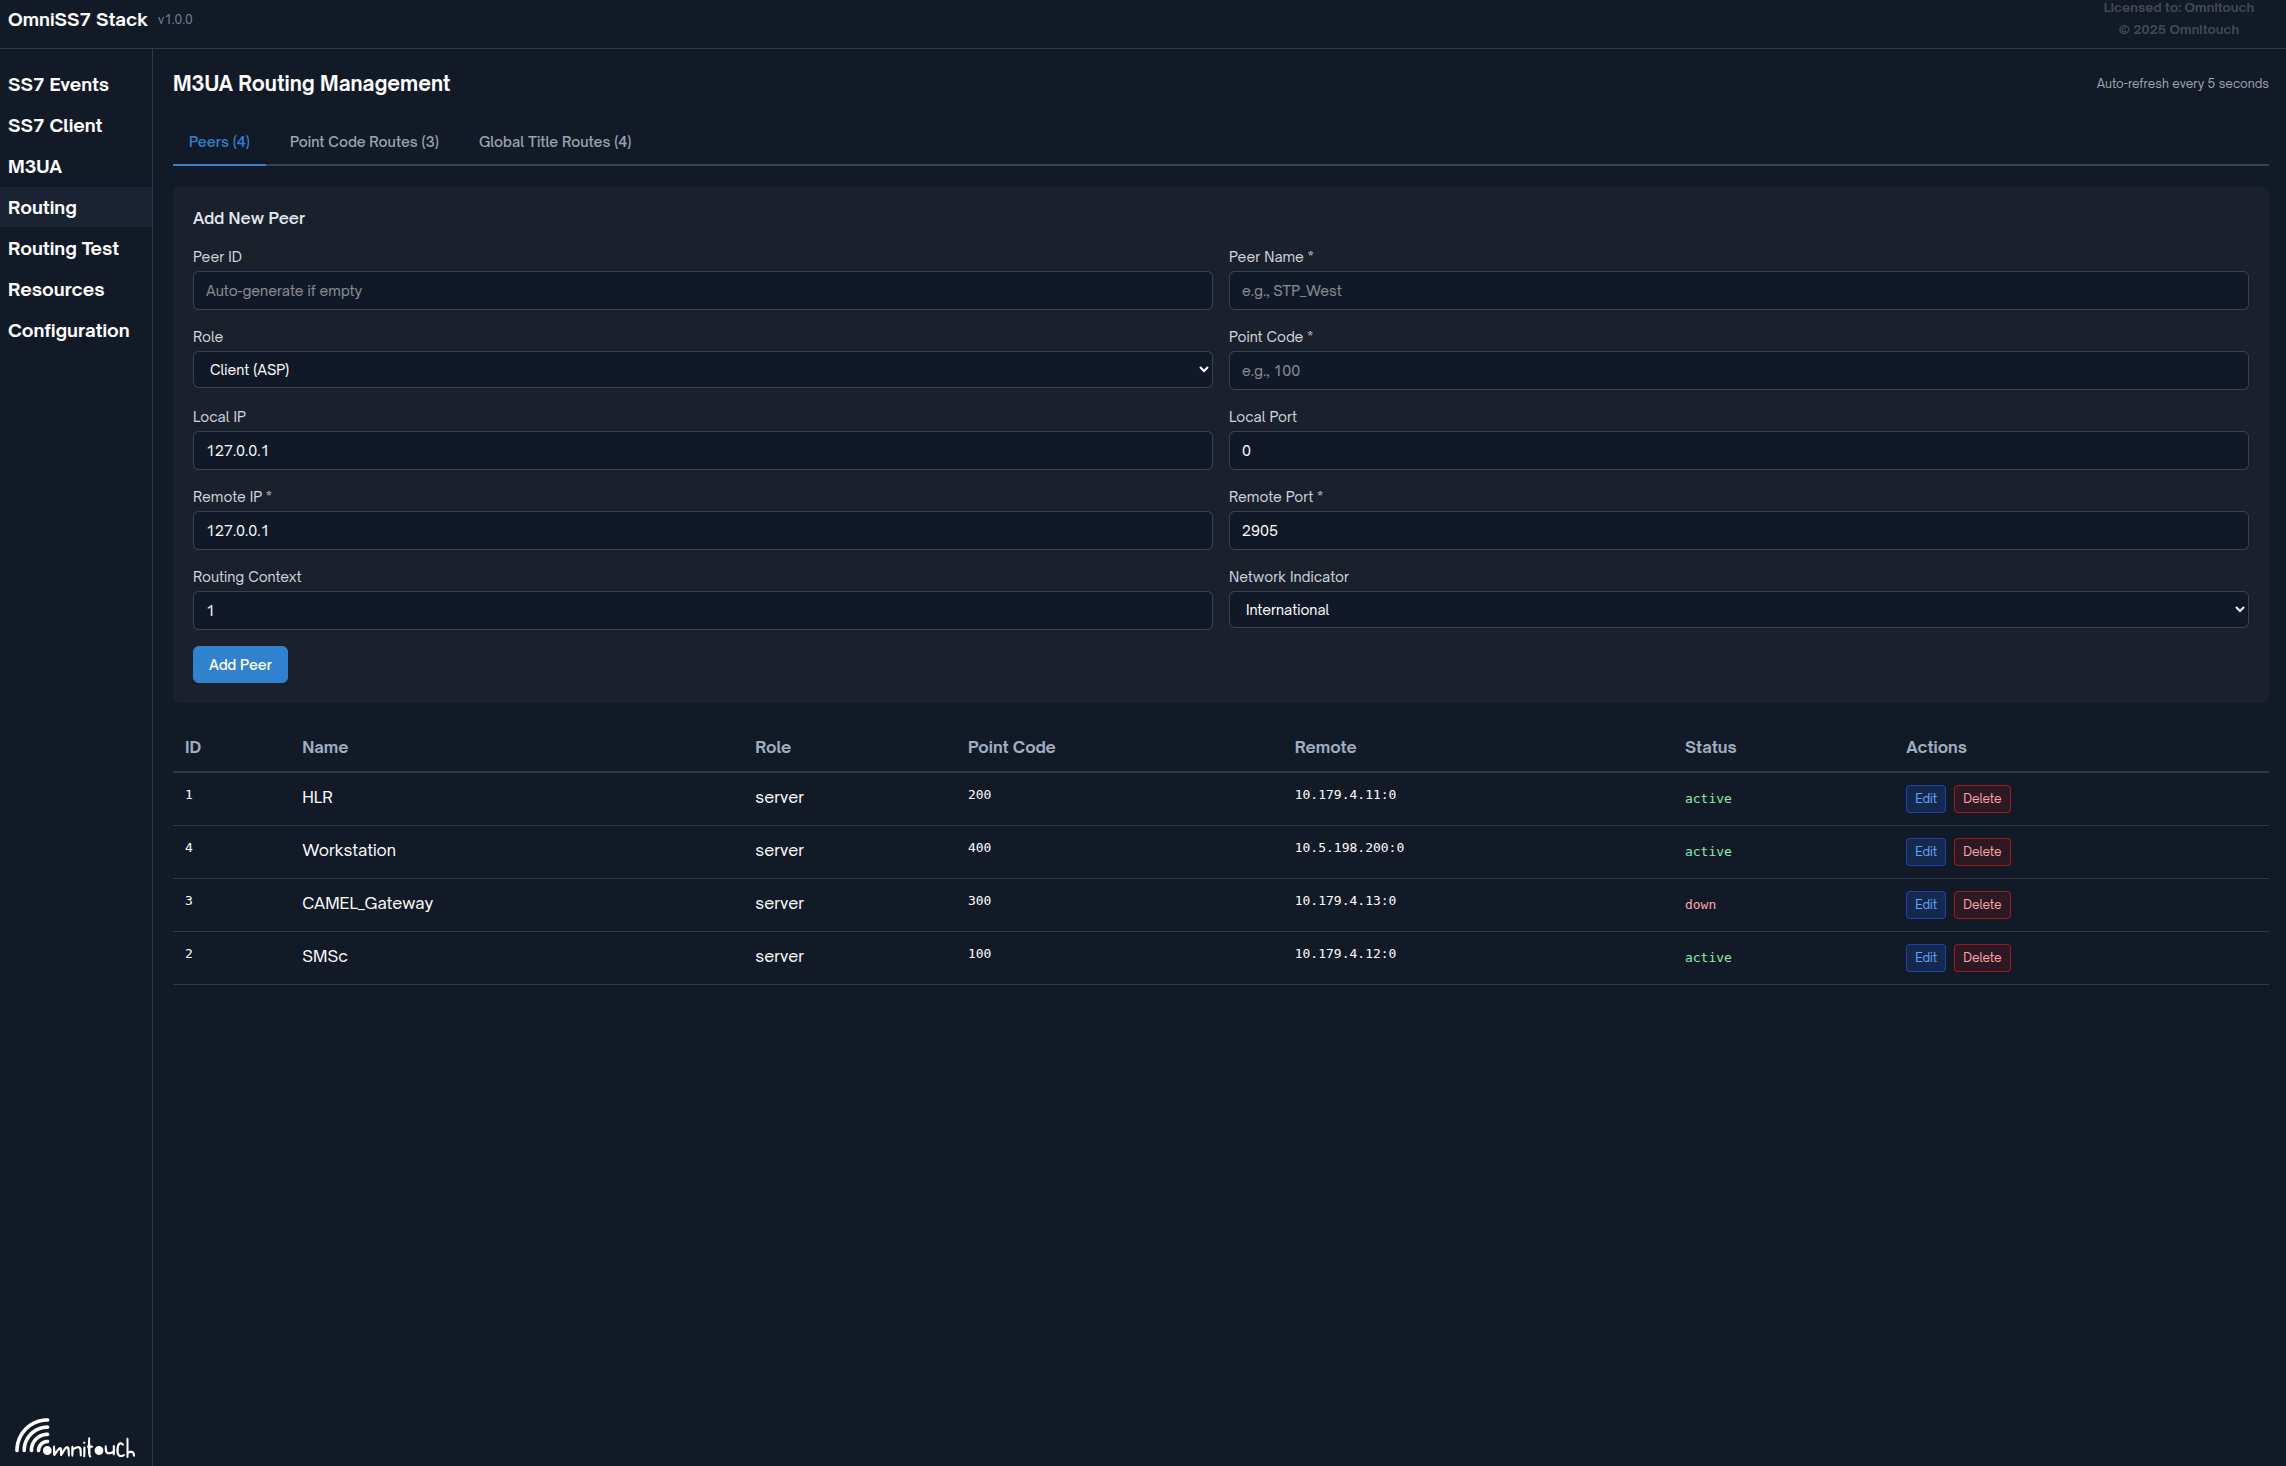Select the Peers tab

pos(219,142)
